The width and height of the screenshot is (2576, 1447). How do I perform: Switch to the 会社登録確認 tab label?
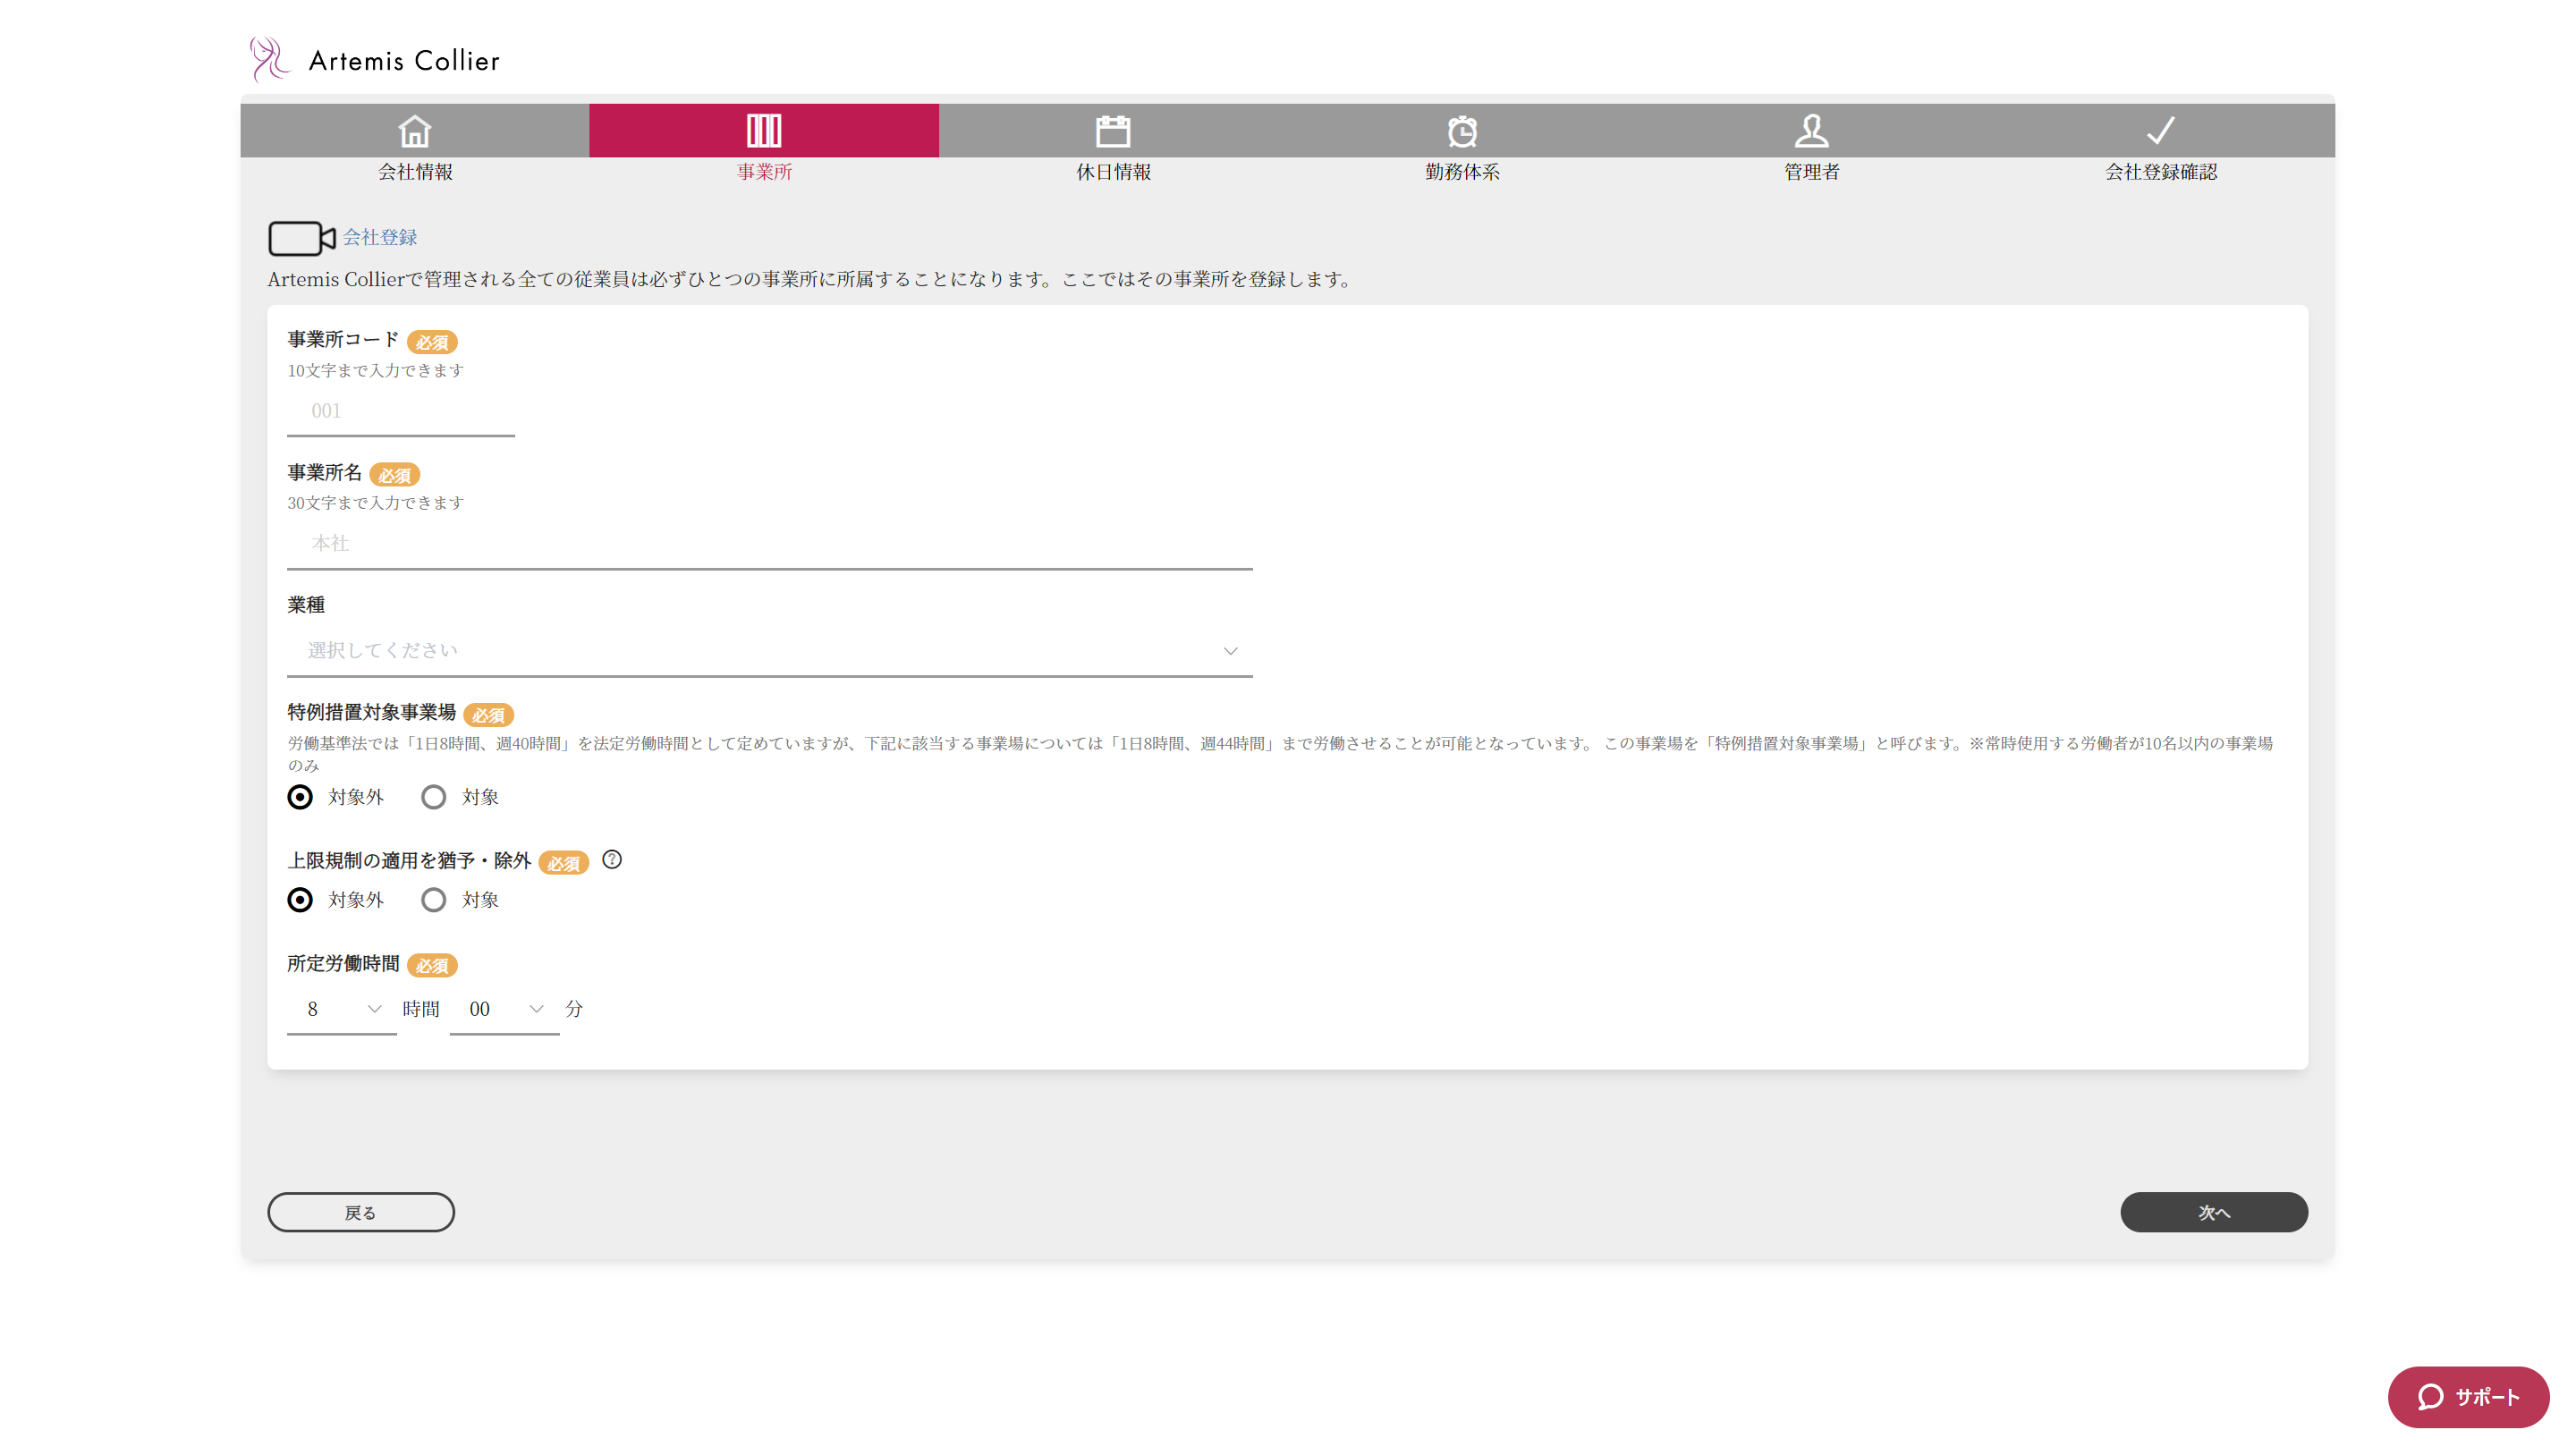(x=2161, y=172)
